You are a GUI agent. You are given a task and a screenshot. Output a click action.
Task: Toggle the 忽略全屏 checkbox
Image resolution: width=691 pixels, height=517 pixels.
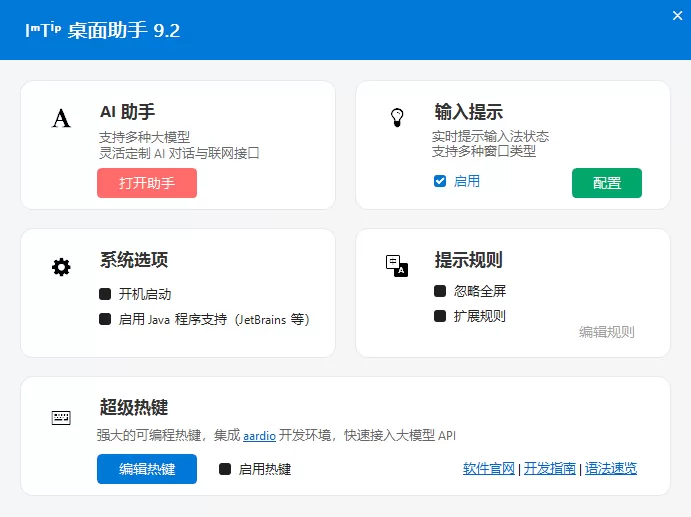(440, 291)
